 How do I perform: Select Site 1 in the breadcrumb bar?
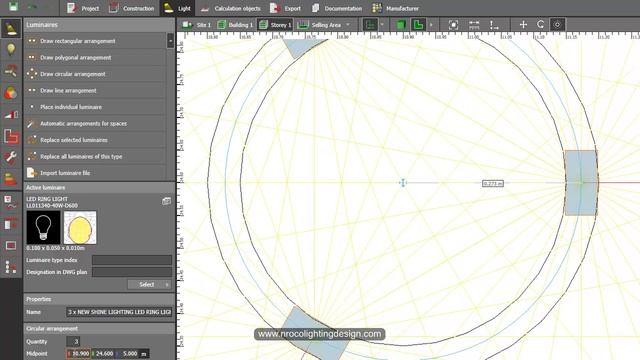(x=196, y=25)
